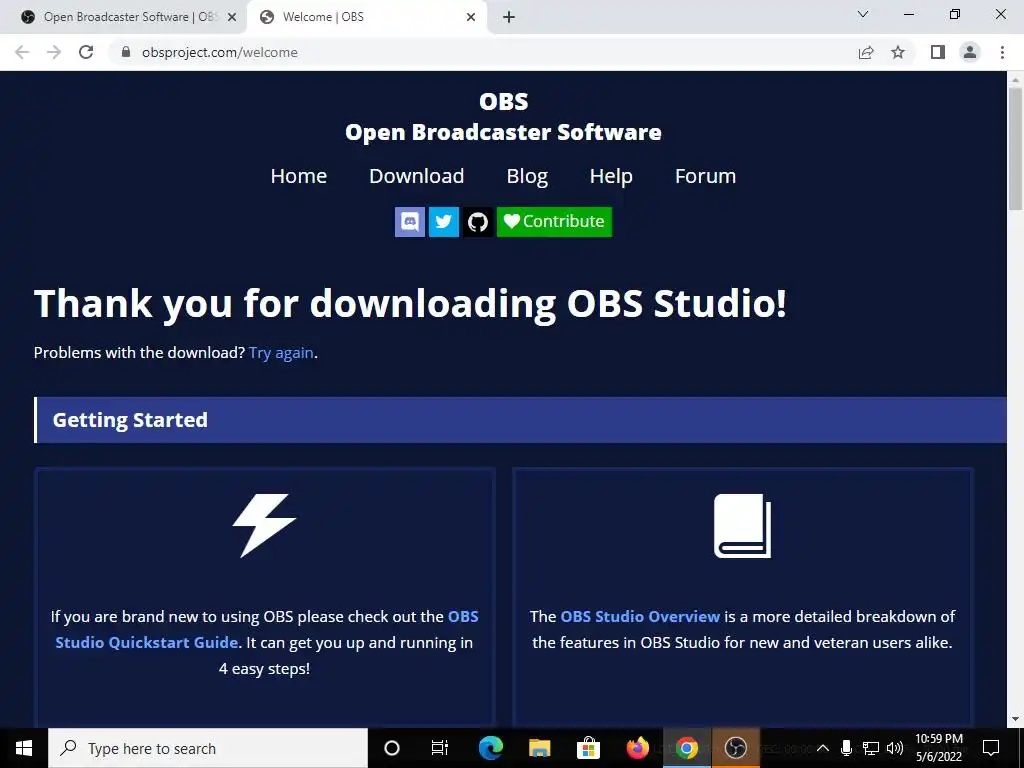Open Cortana circle icon on taskbar

[392, 748]
